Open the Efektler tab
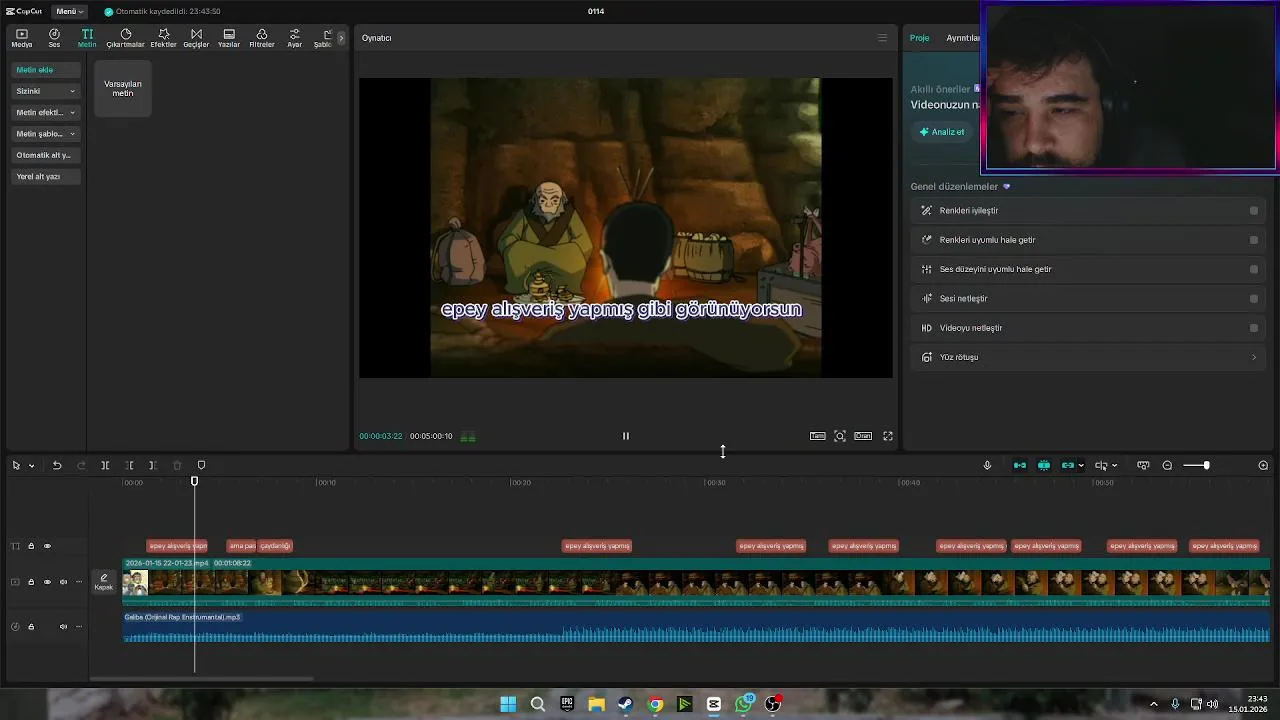Screen dimensions: 1280x720 (163, 38)
